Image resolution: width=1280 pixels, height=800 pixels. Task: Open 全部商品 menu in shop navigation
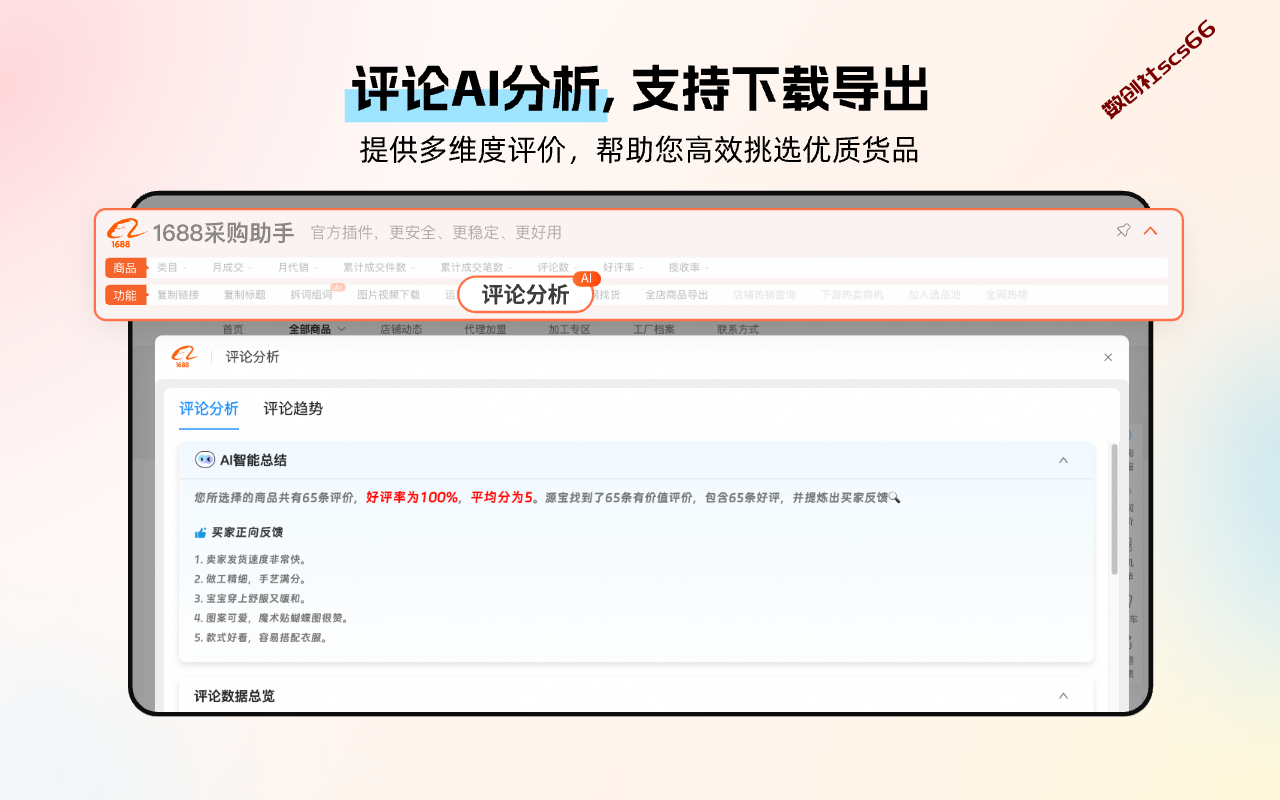[317, 329]
